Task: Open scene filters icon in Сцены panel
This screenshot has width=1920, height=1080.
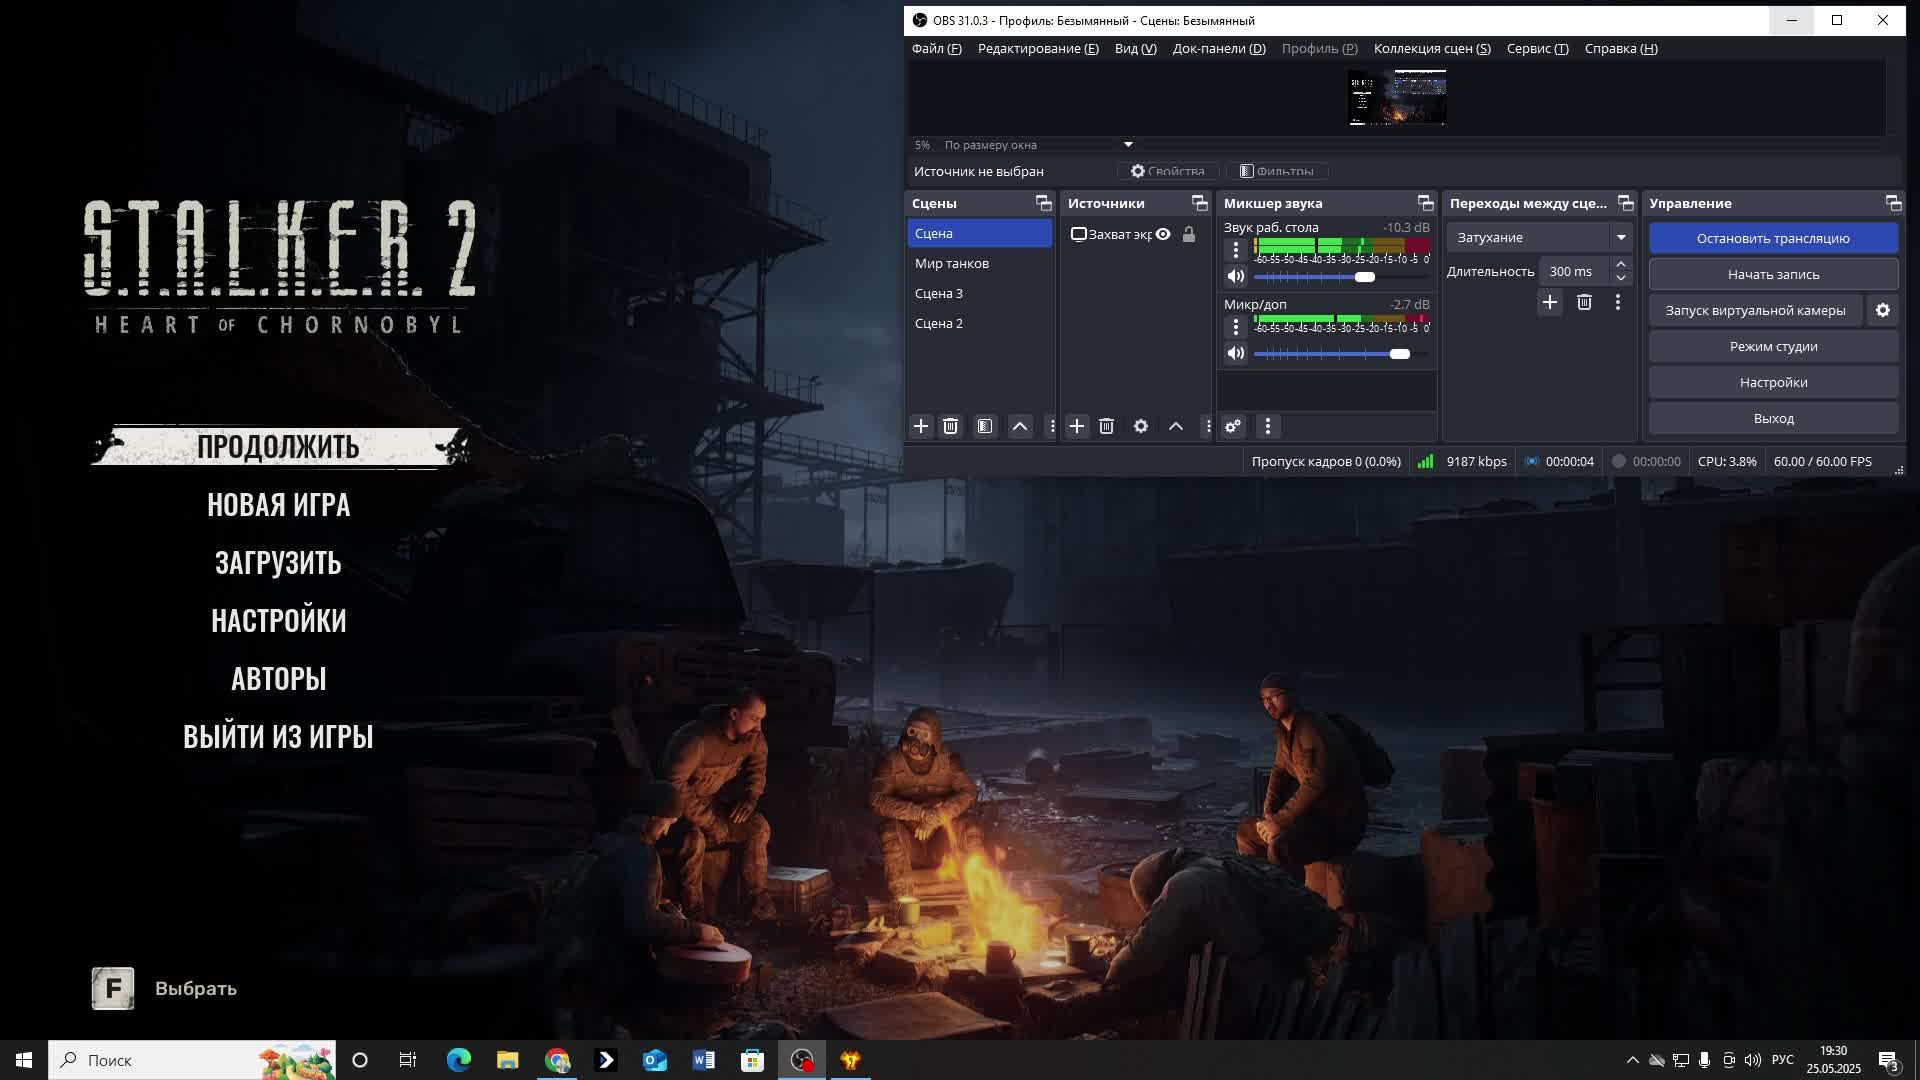Action: [x=985, y=427]
